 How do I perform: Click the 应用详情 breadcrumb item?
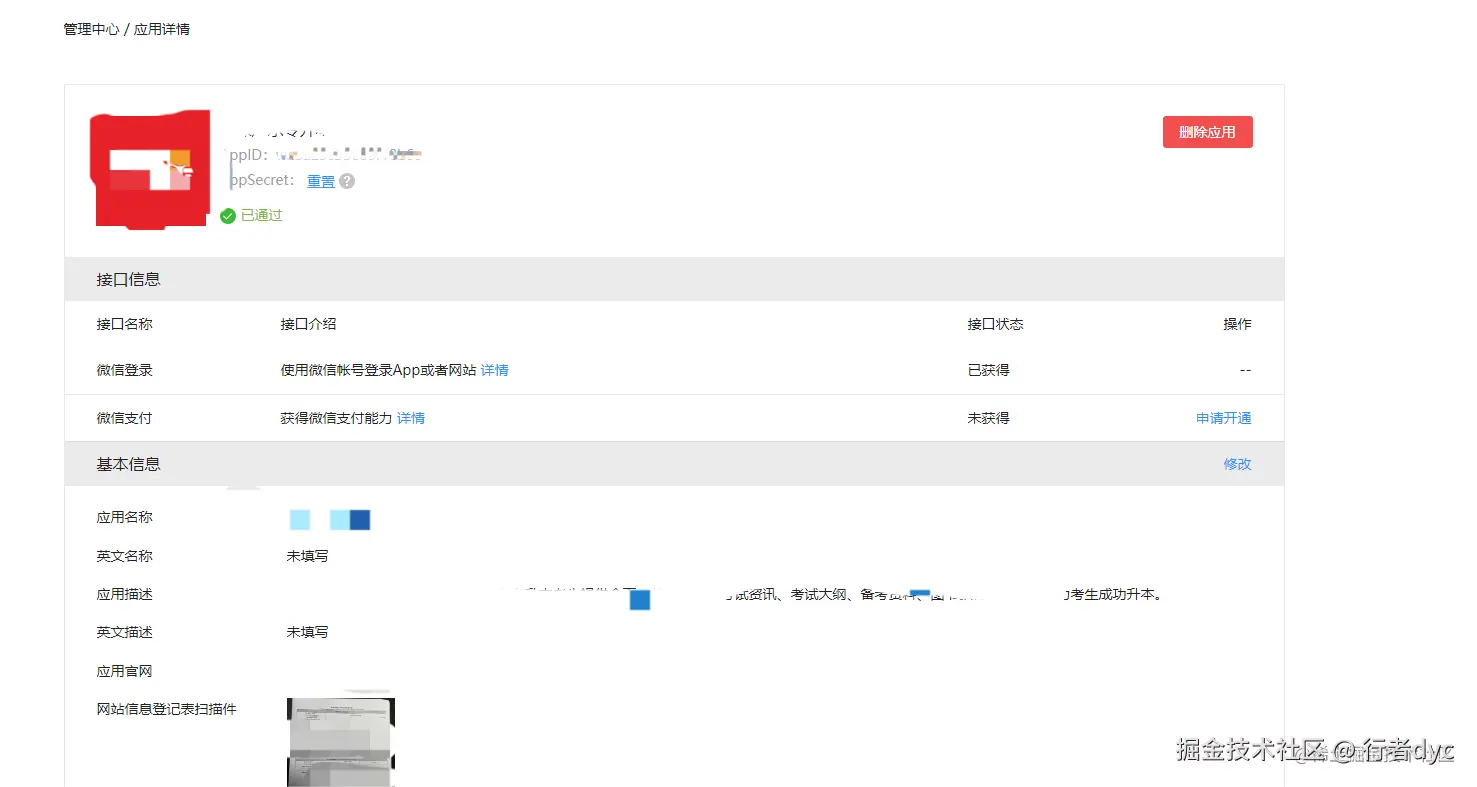click(162, 29)
